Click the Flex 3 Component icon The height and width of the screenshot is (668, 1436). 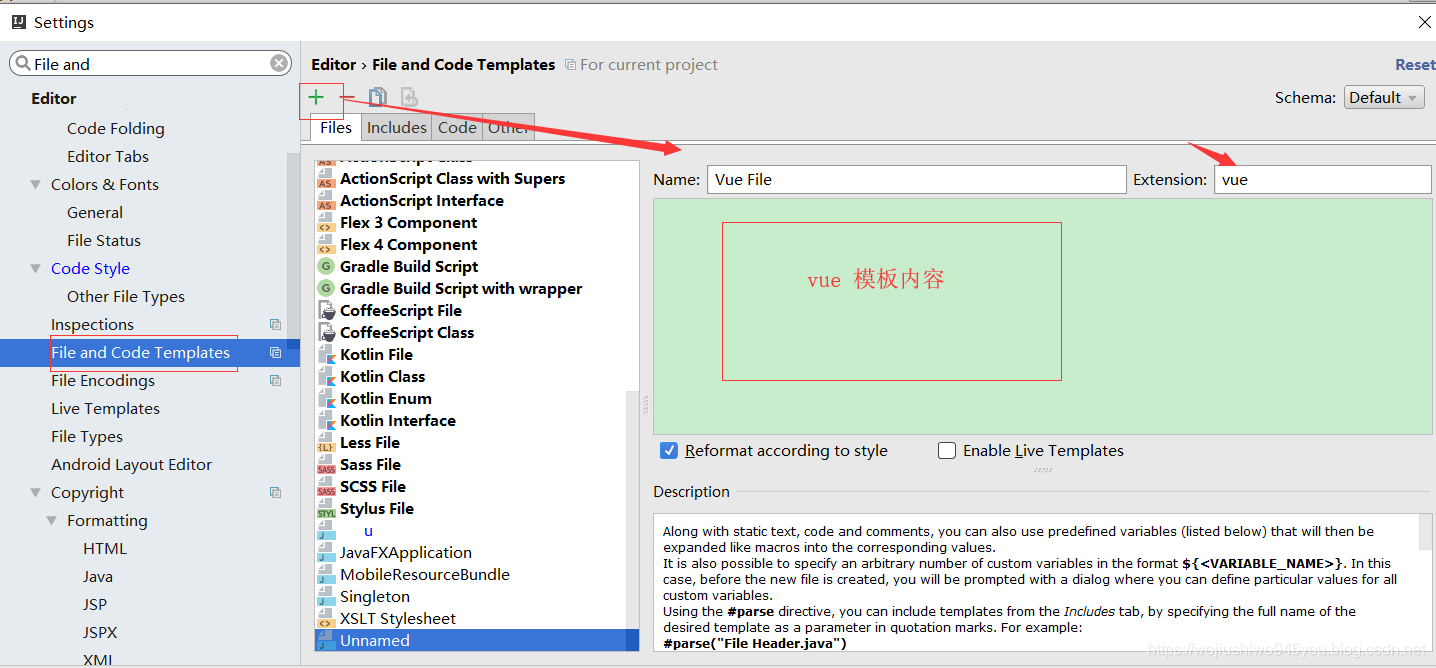pos(326,222)
